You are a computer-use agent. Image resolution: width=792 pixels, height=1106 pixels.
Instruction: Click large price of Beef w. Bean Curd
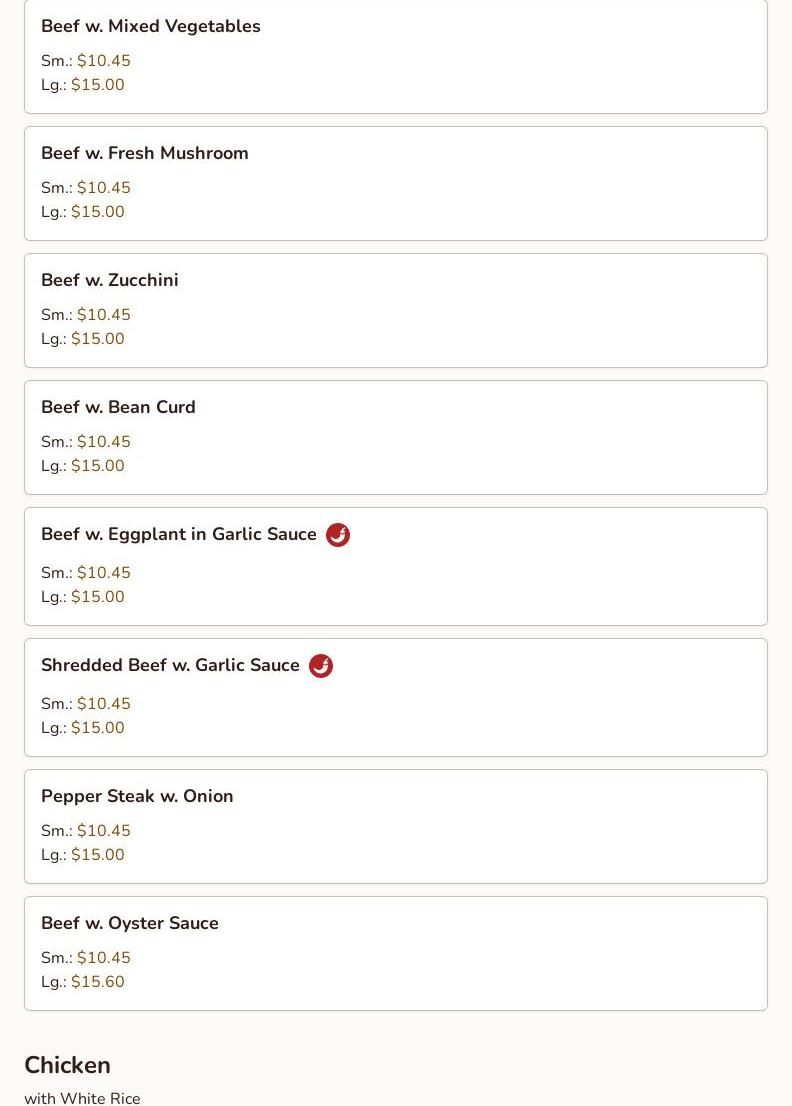(97, 466)
